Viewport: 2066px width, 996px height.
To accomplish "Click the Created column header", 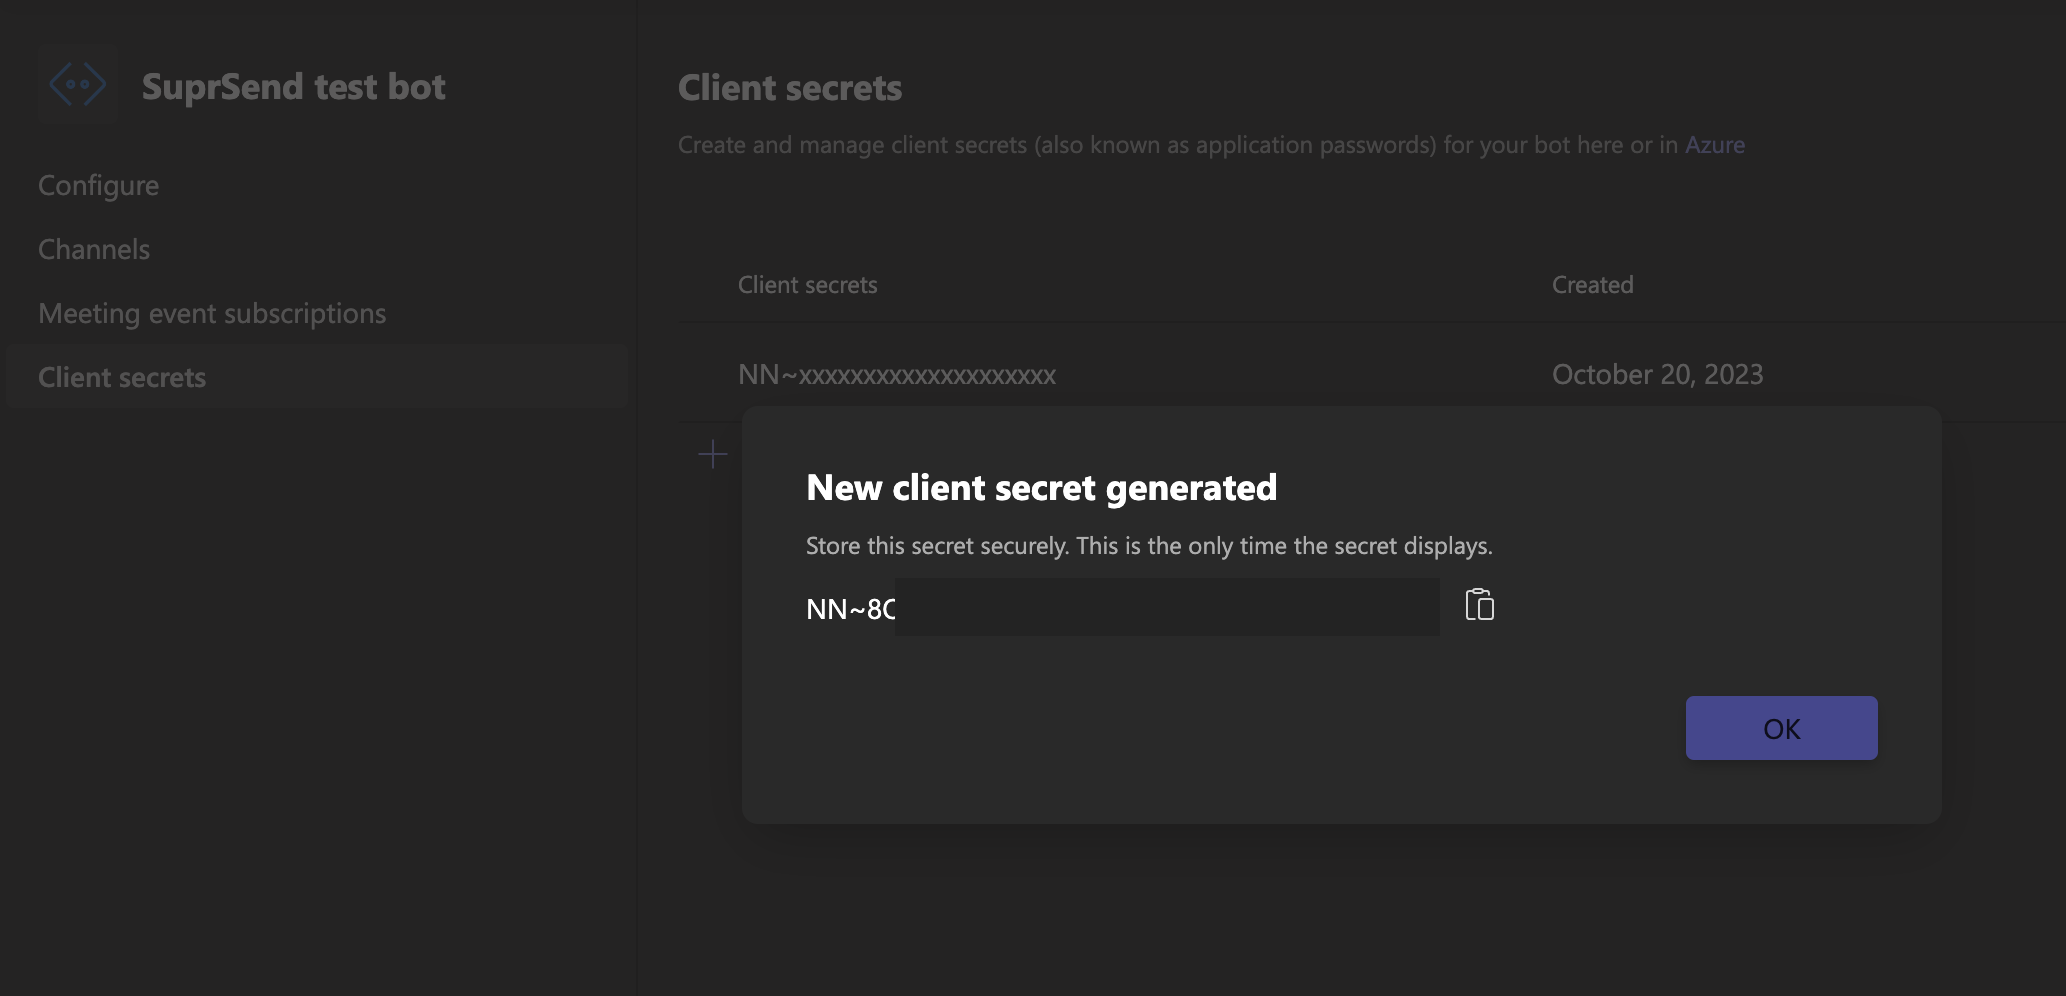I will click(1592, 285).
